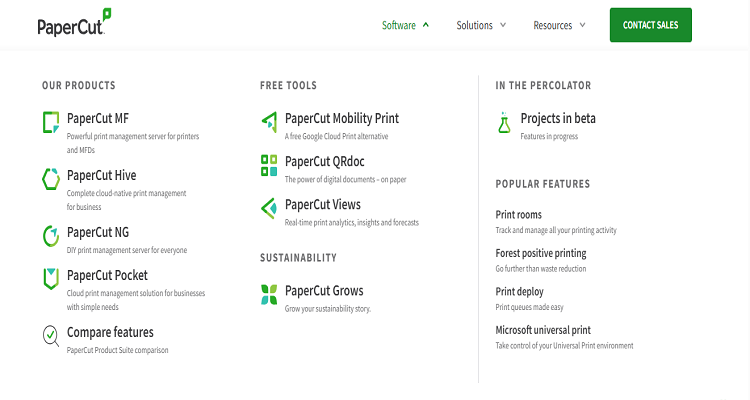
Task: Click the PaperCut MF product icon
Action: click(51, 123)
